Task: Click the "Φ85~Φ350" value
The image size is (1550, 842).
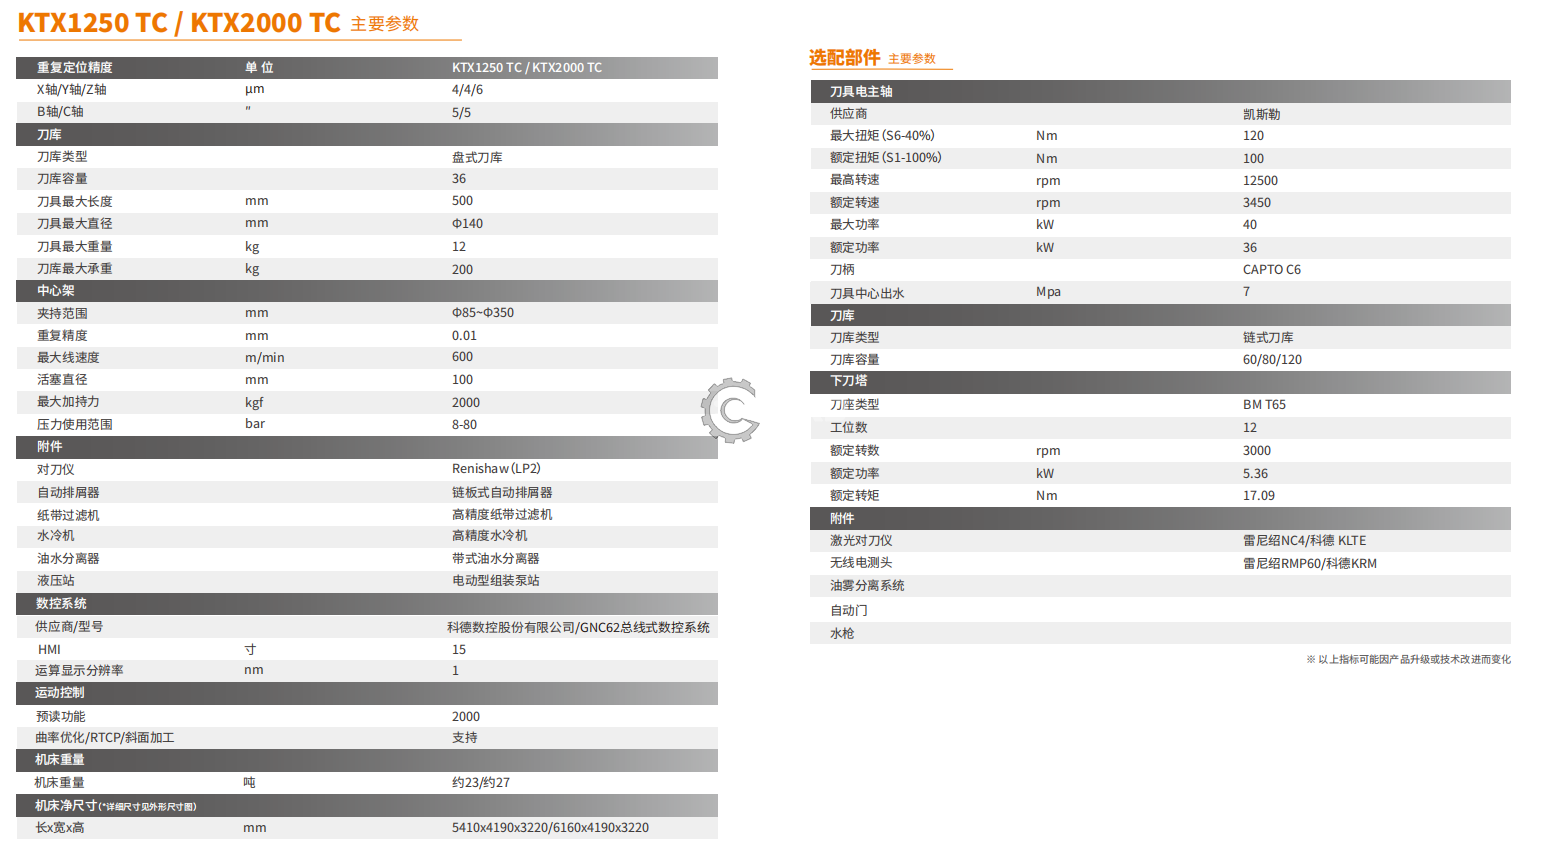Action: click(483, 313)
